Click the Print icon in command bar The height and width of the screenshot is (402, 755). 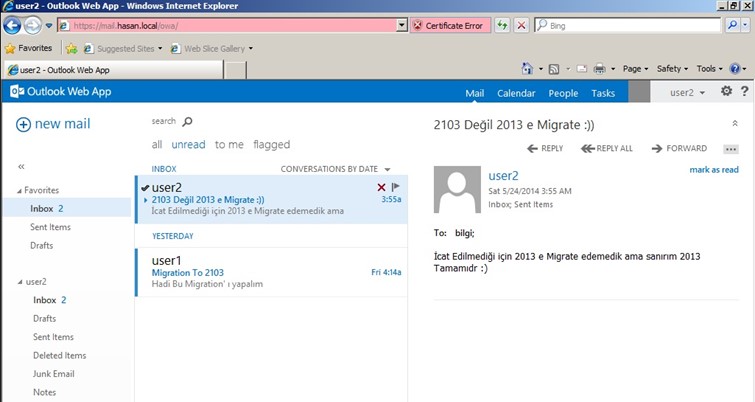599,69
